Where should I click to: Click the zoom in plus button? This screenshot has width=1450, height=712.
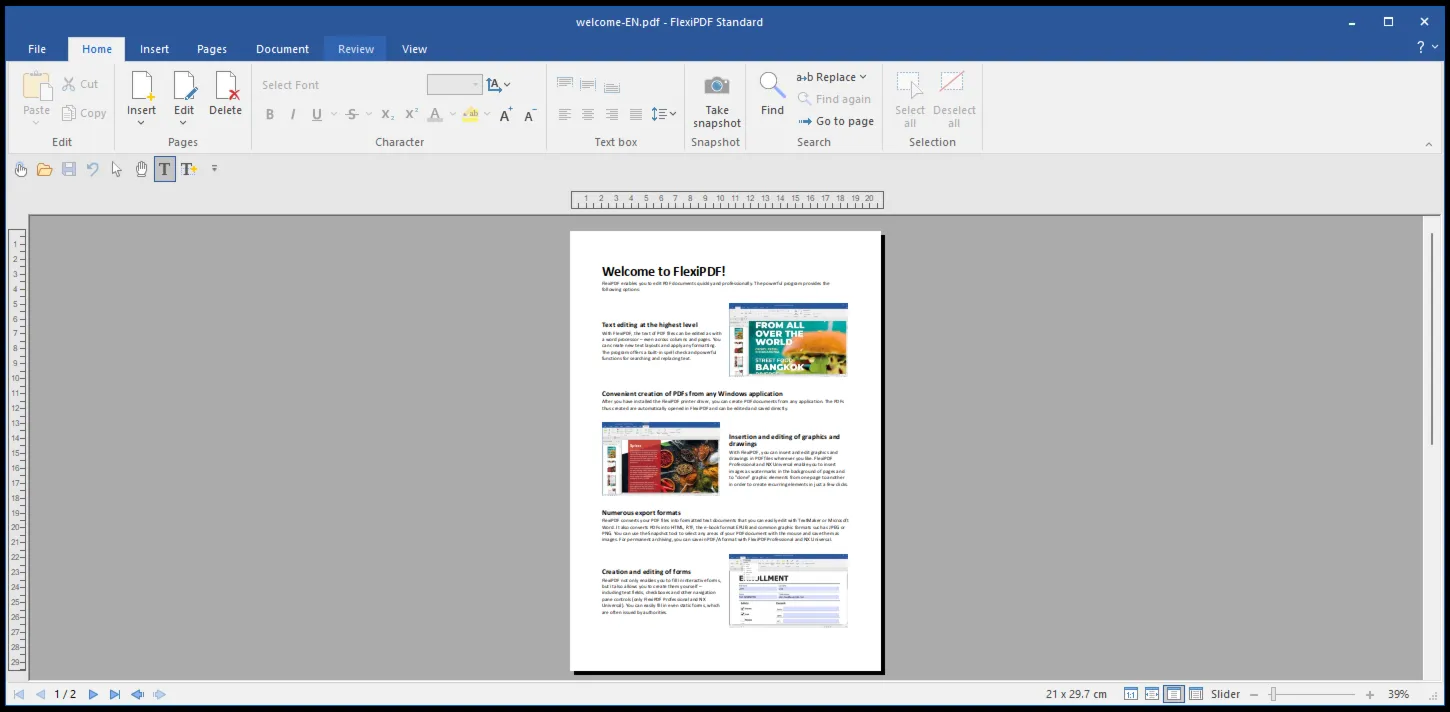coord(1370,694)
